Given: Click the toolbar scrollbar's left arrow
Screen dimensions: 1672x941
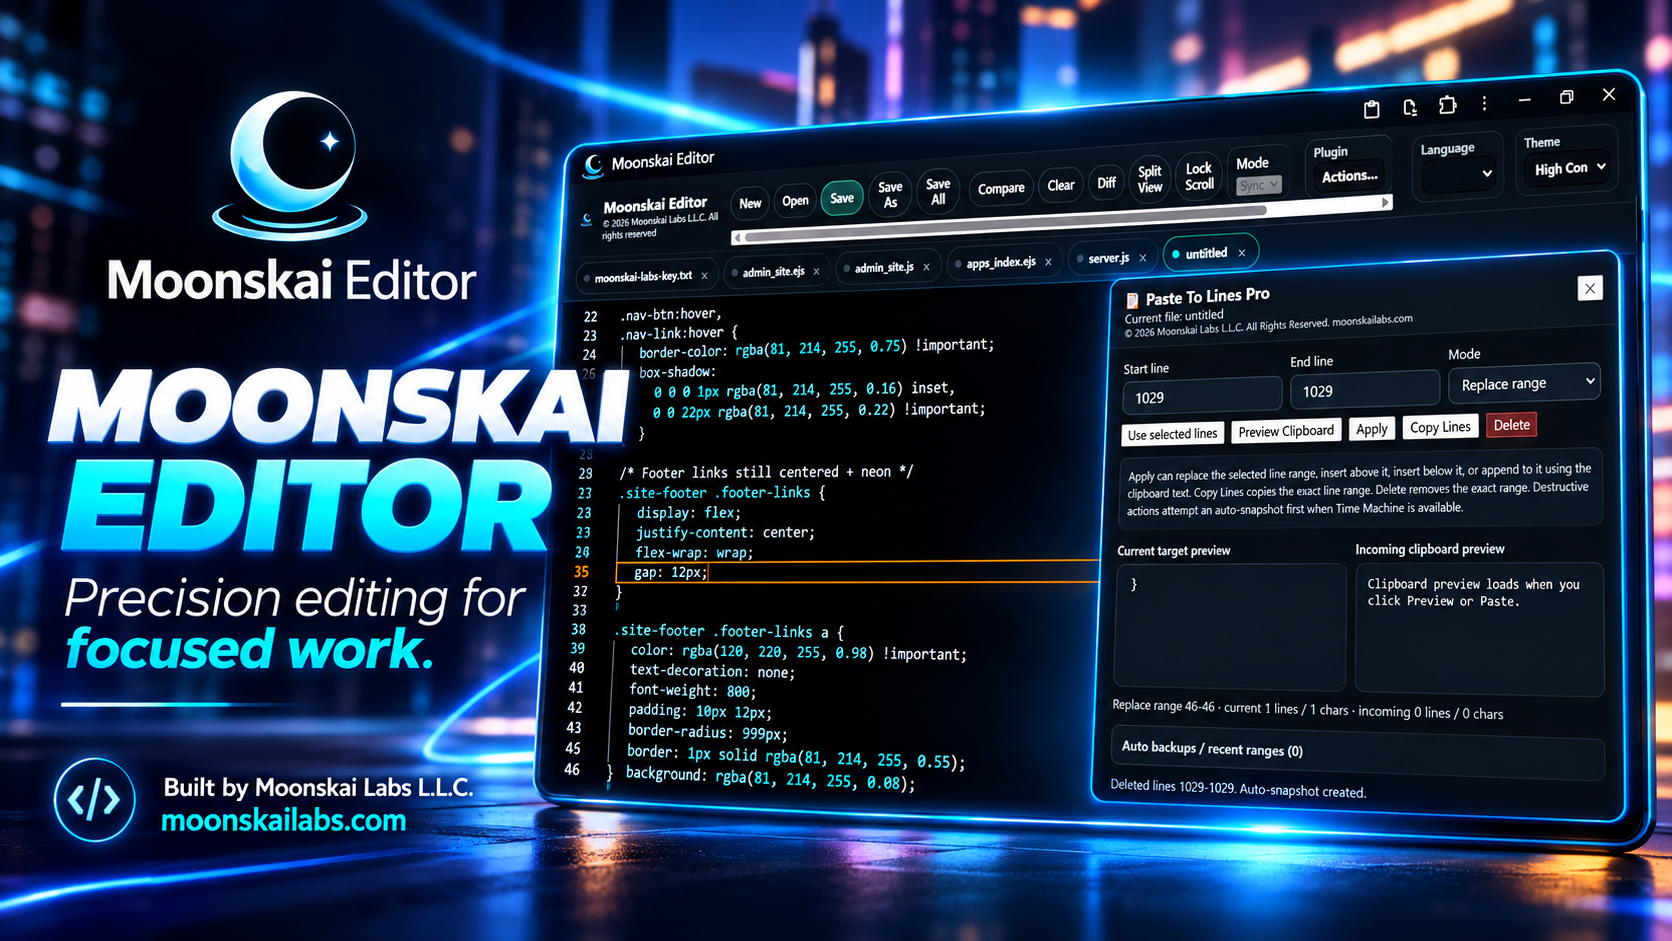Looking at the screenshot, I should click(x=737, y=238).
